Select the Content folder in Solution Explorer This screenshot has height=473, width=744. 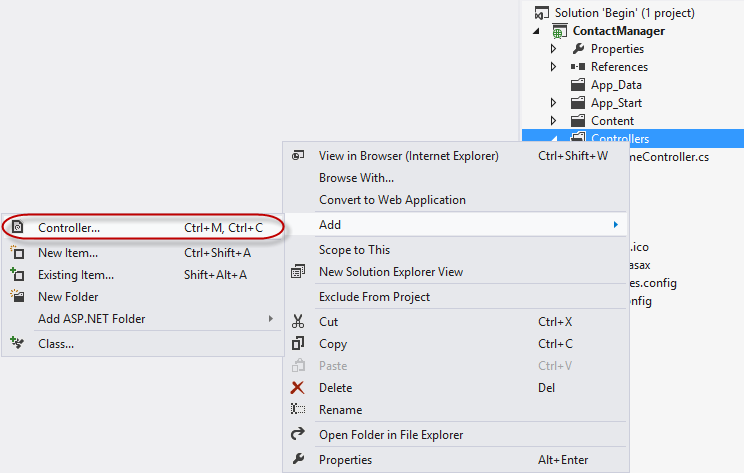click(x=612, y=121)
